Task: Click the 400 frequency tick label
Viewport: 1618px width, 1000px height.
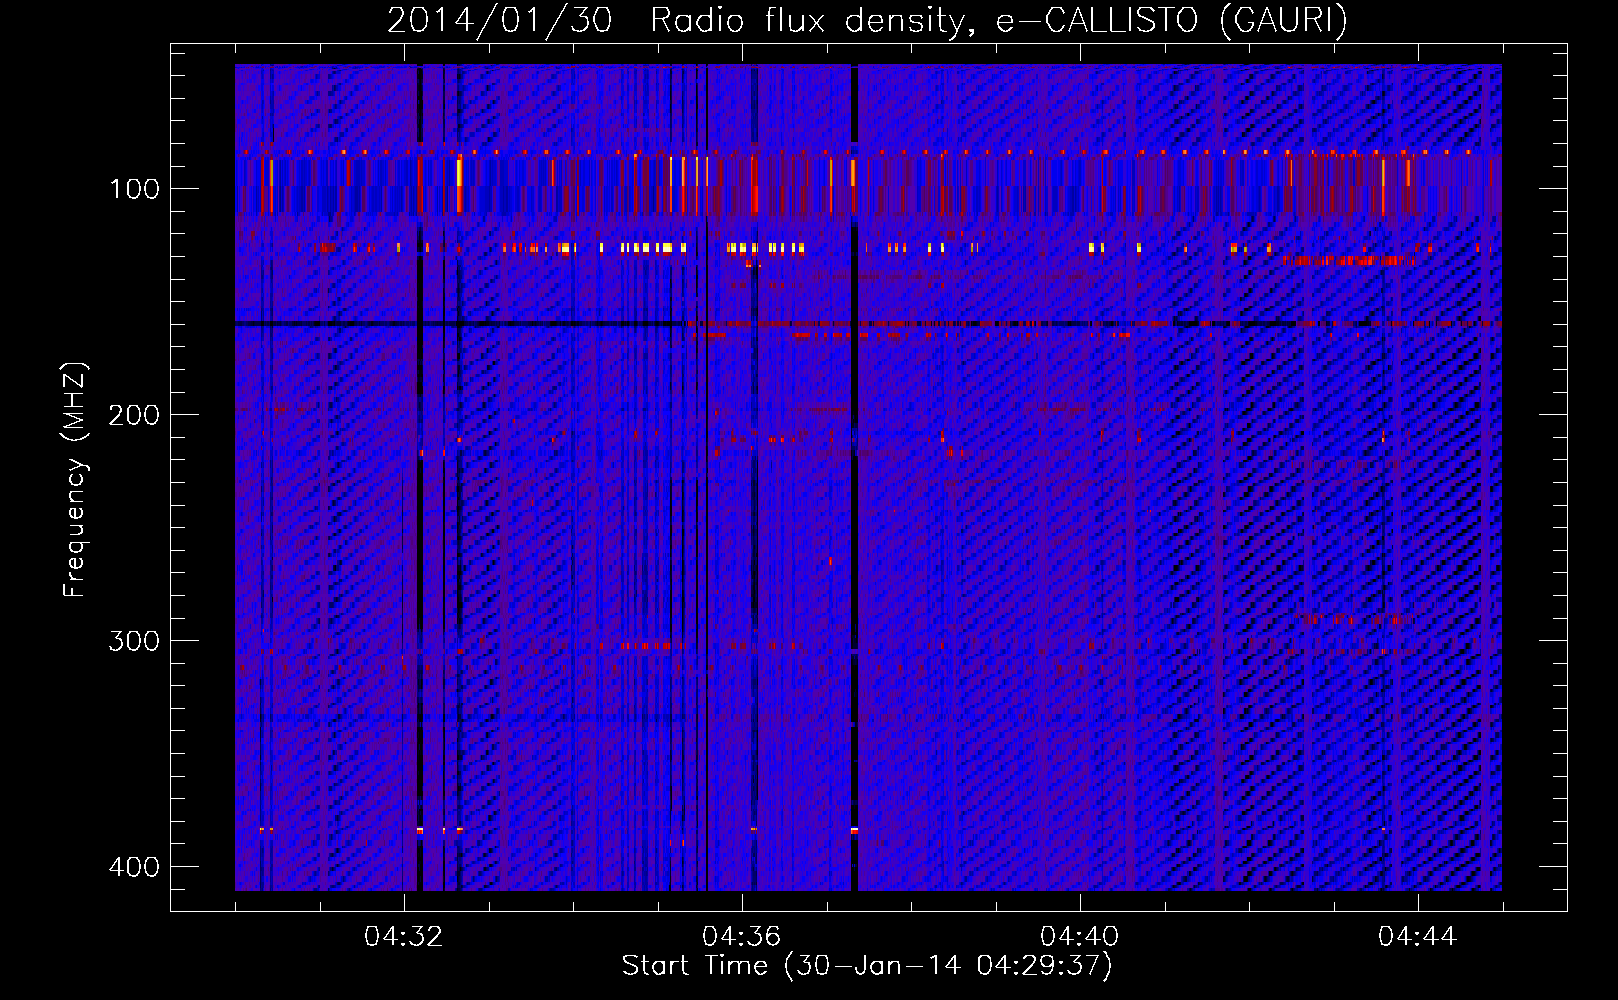Action: click(134, 867)
